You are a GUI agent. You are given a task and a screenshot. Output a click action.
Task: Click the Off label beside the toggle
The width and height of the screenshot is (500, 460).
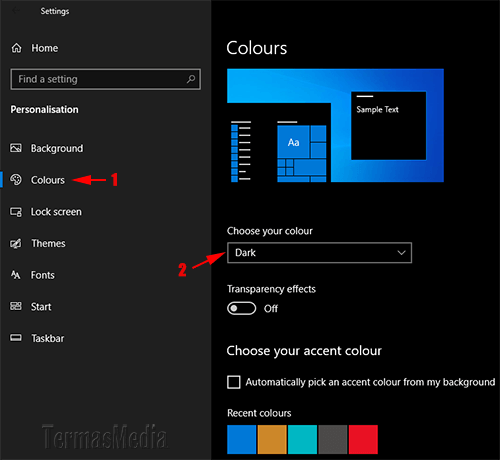[x=271, y=309]
